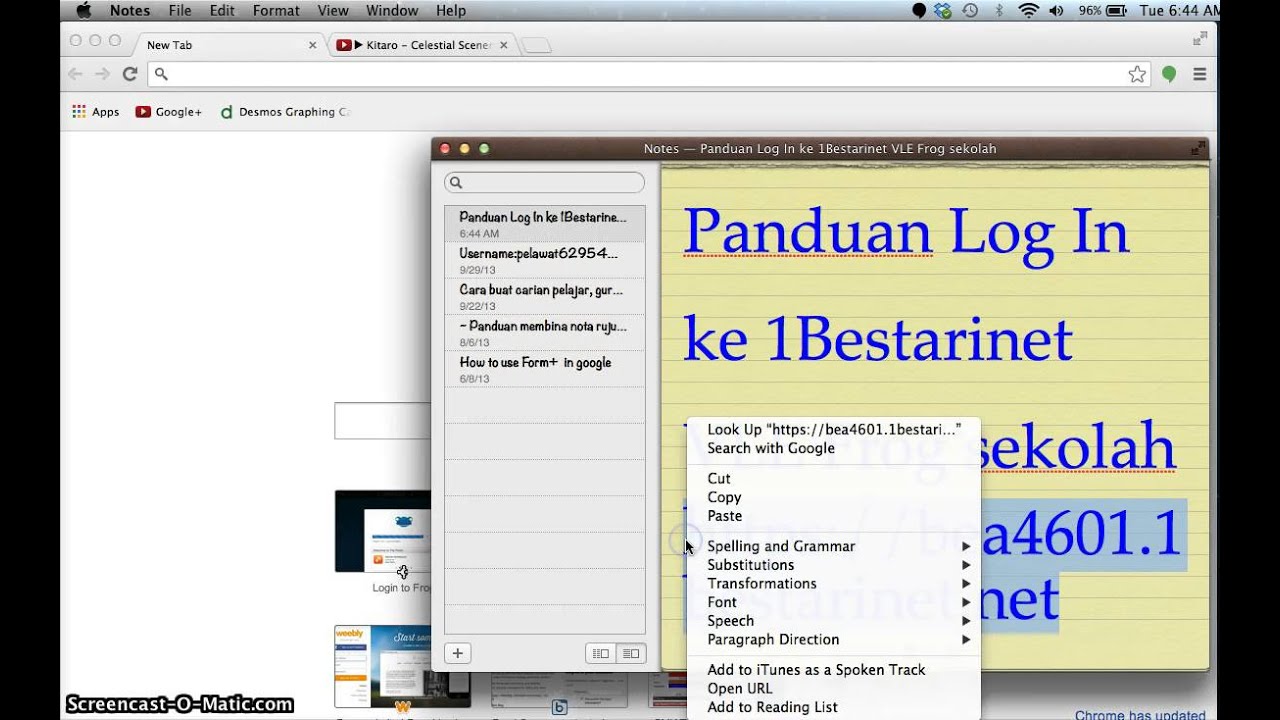The height and width of the screenshot is (720, 1280).
Task: Click the Time Machine icon in menu bar
Action: (x=970, y=10)
